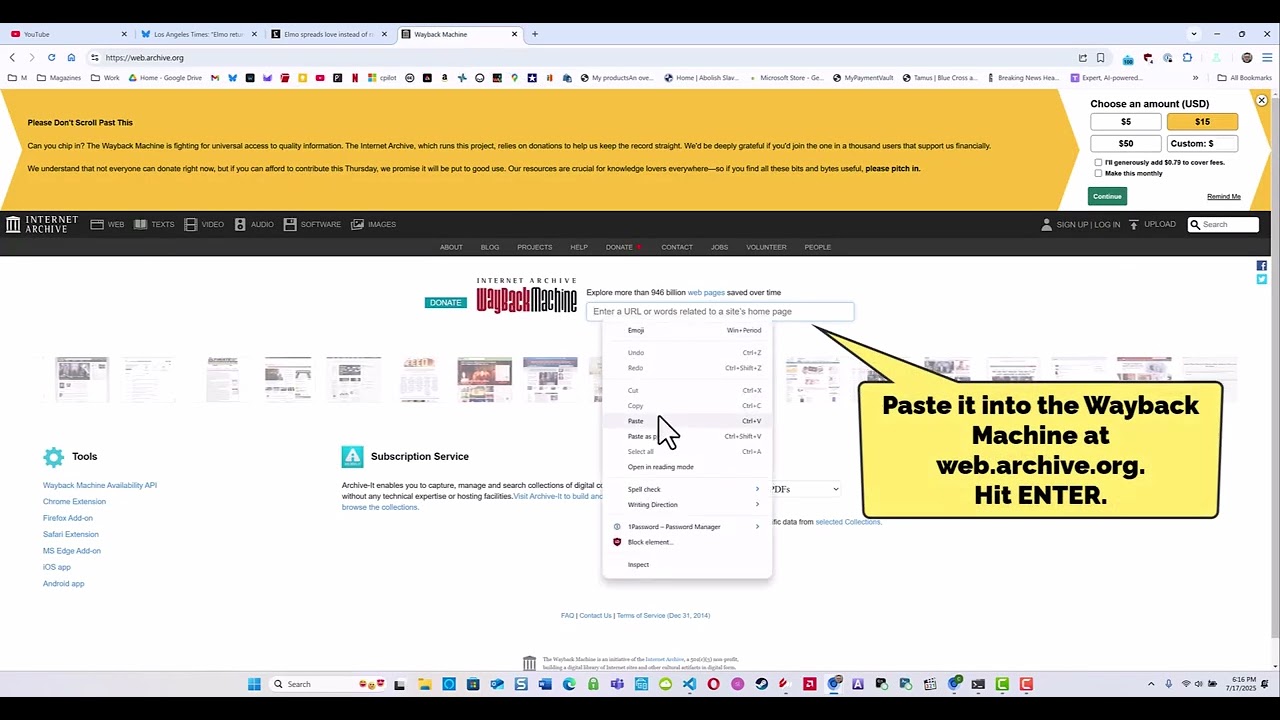Expand the Writing Direction submenu
This screenshot has width=1280, height=720.
[x=687, y=504]
